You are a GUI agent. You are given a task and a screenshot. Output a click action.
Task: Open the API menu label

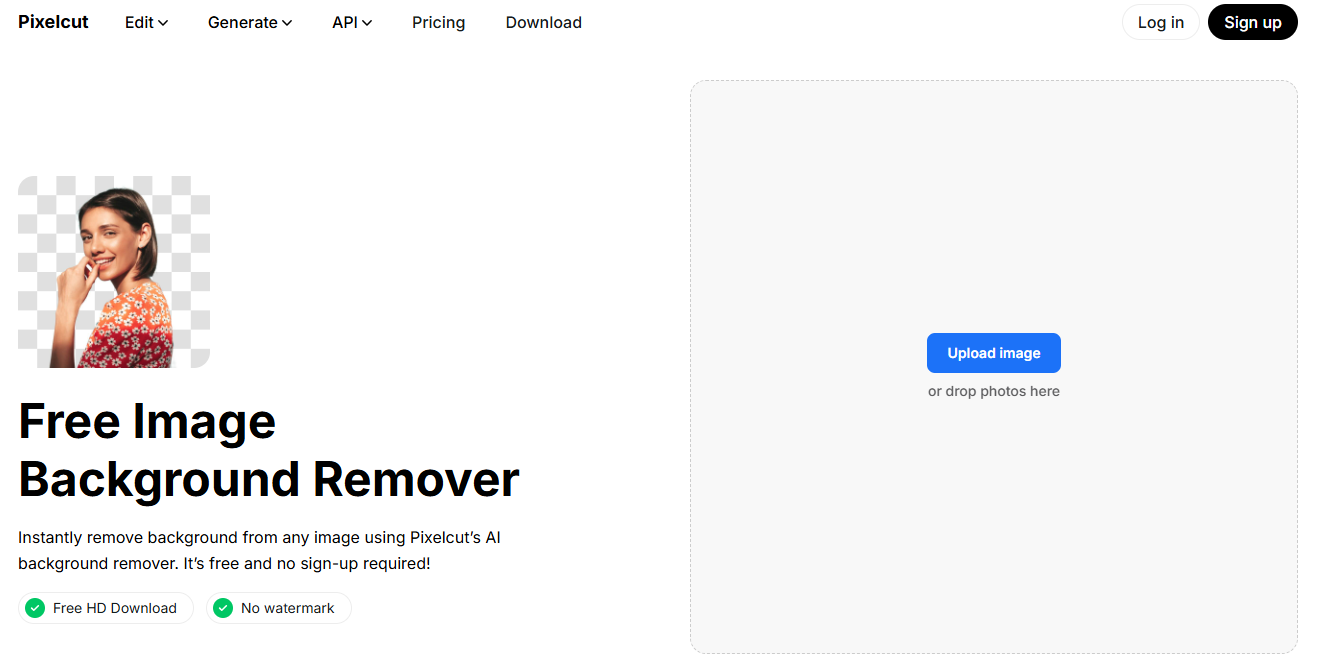(x=344, y=22)
